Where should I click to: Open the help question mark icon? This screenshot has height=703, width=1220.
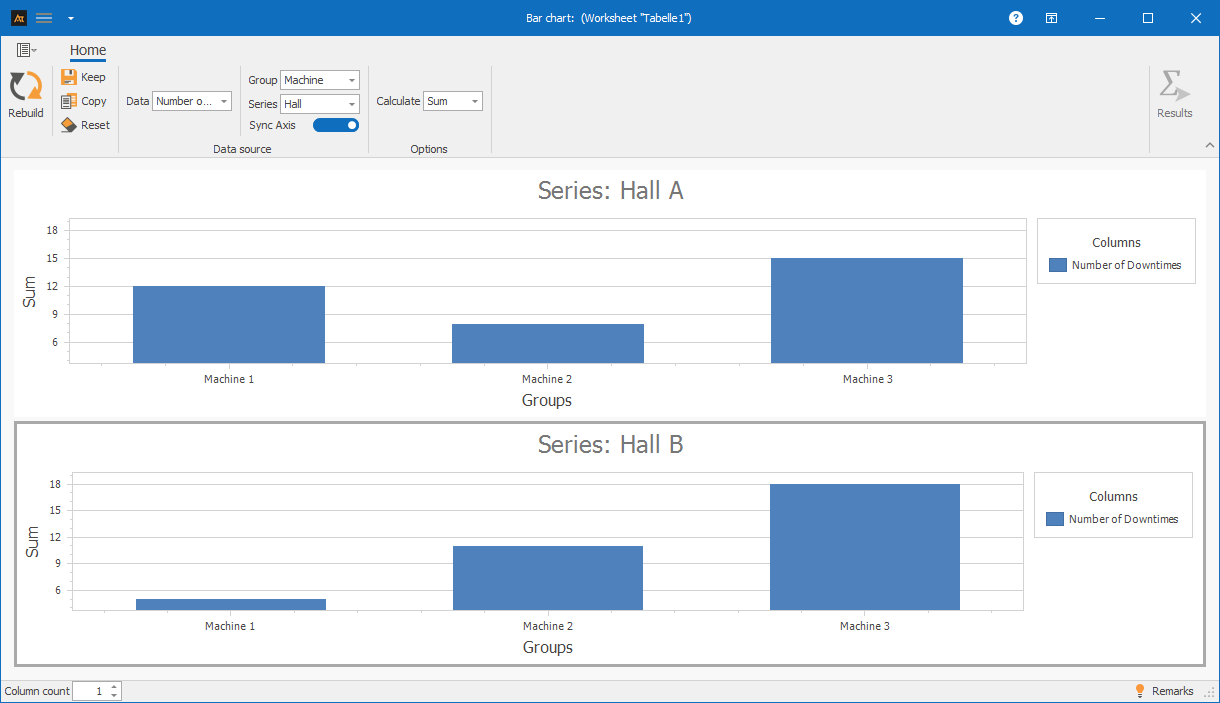coord(1016,18)
